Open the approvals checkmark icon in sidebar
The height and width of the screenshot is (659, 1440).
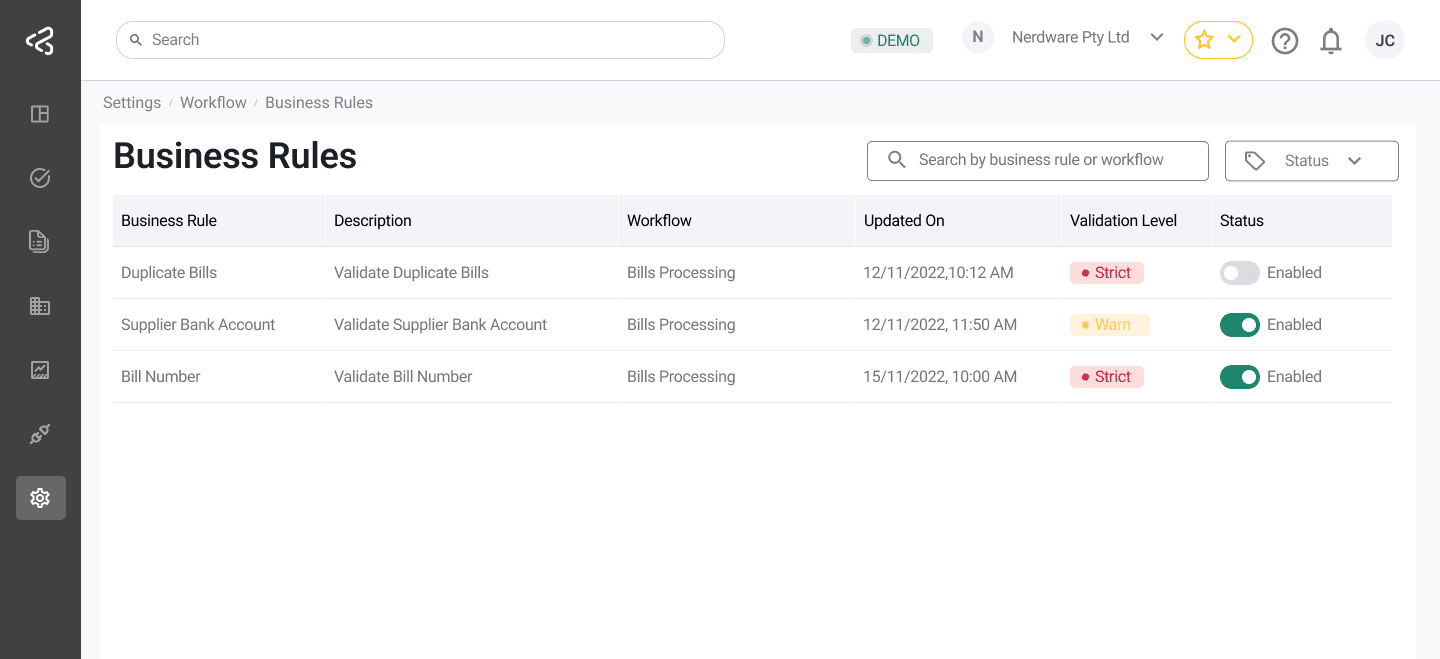click(40, 177)
